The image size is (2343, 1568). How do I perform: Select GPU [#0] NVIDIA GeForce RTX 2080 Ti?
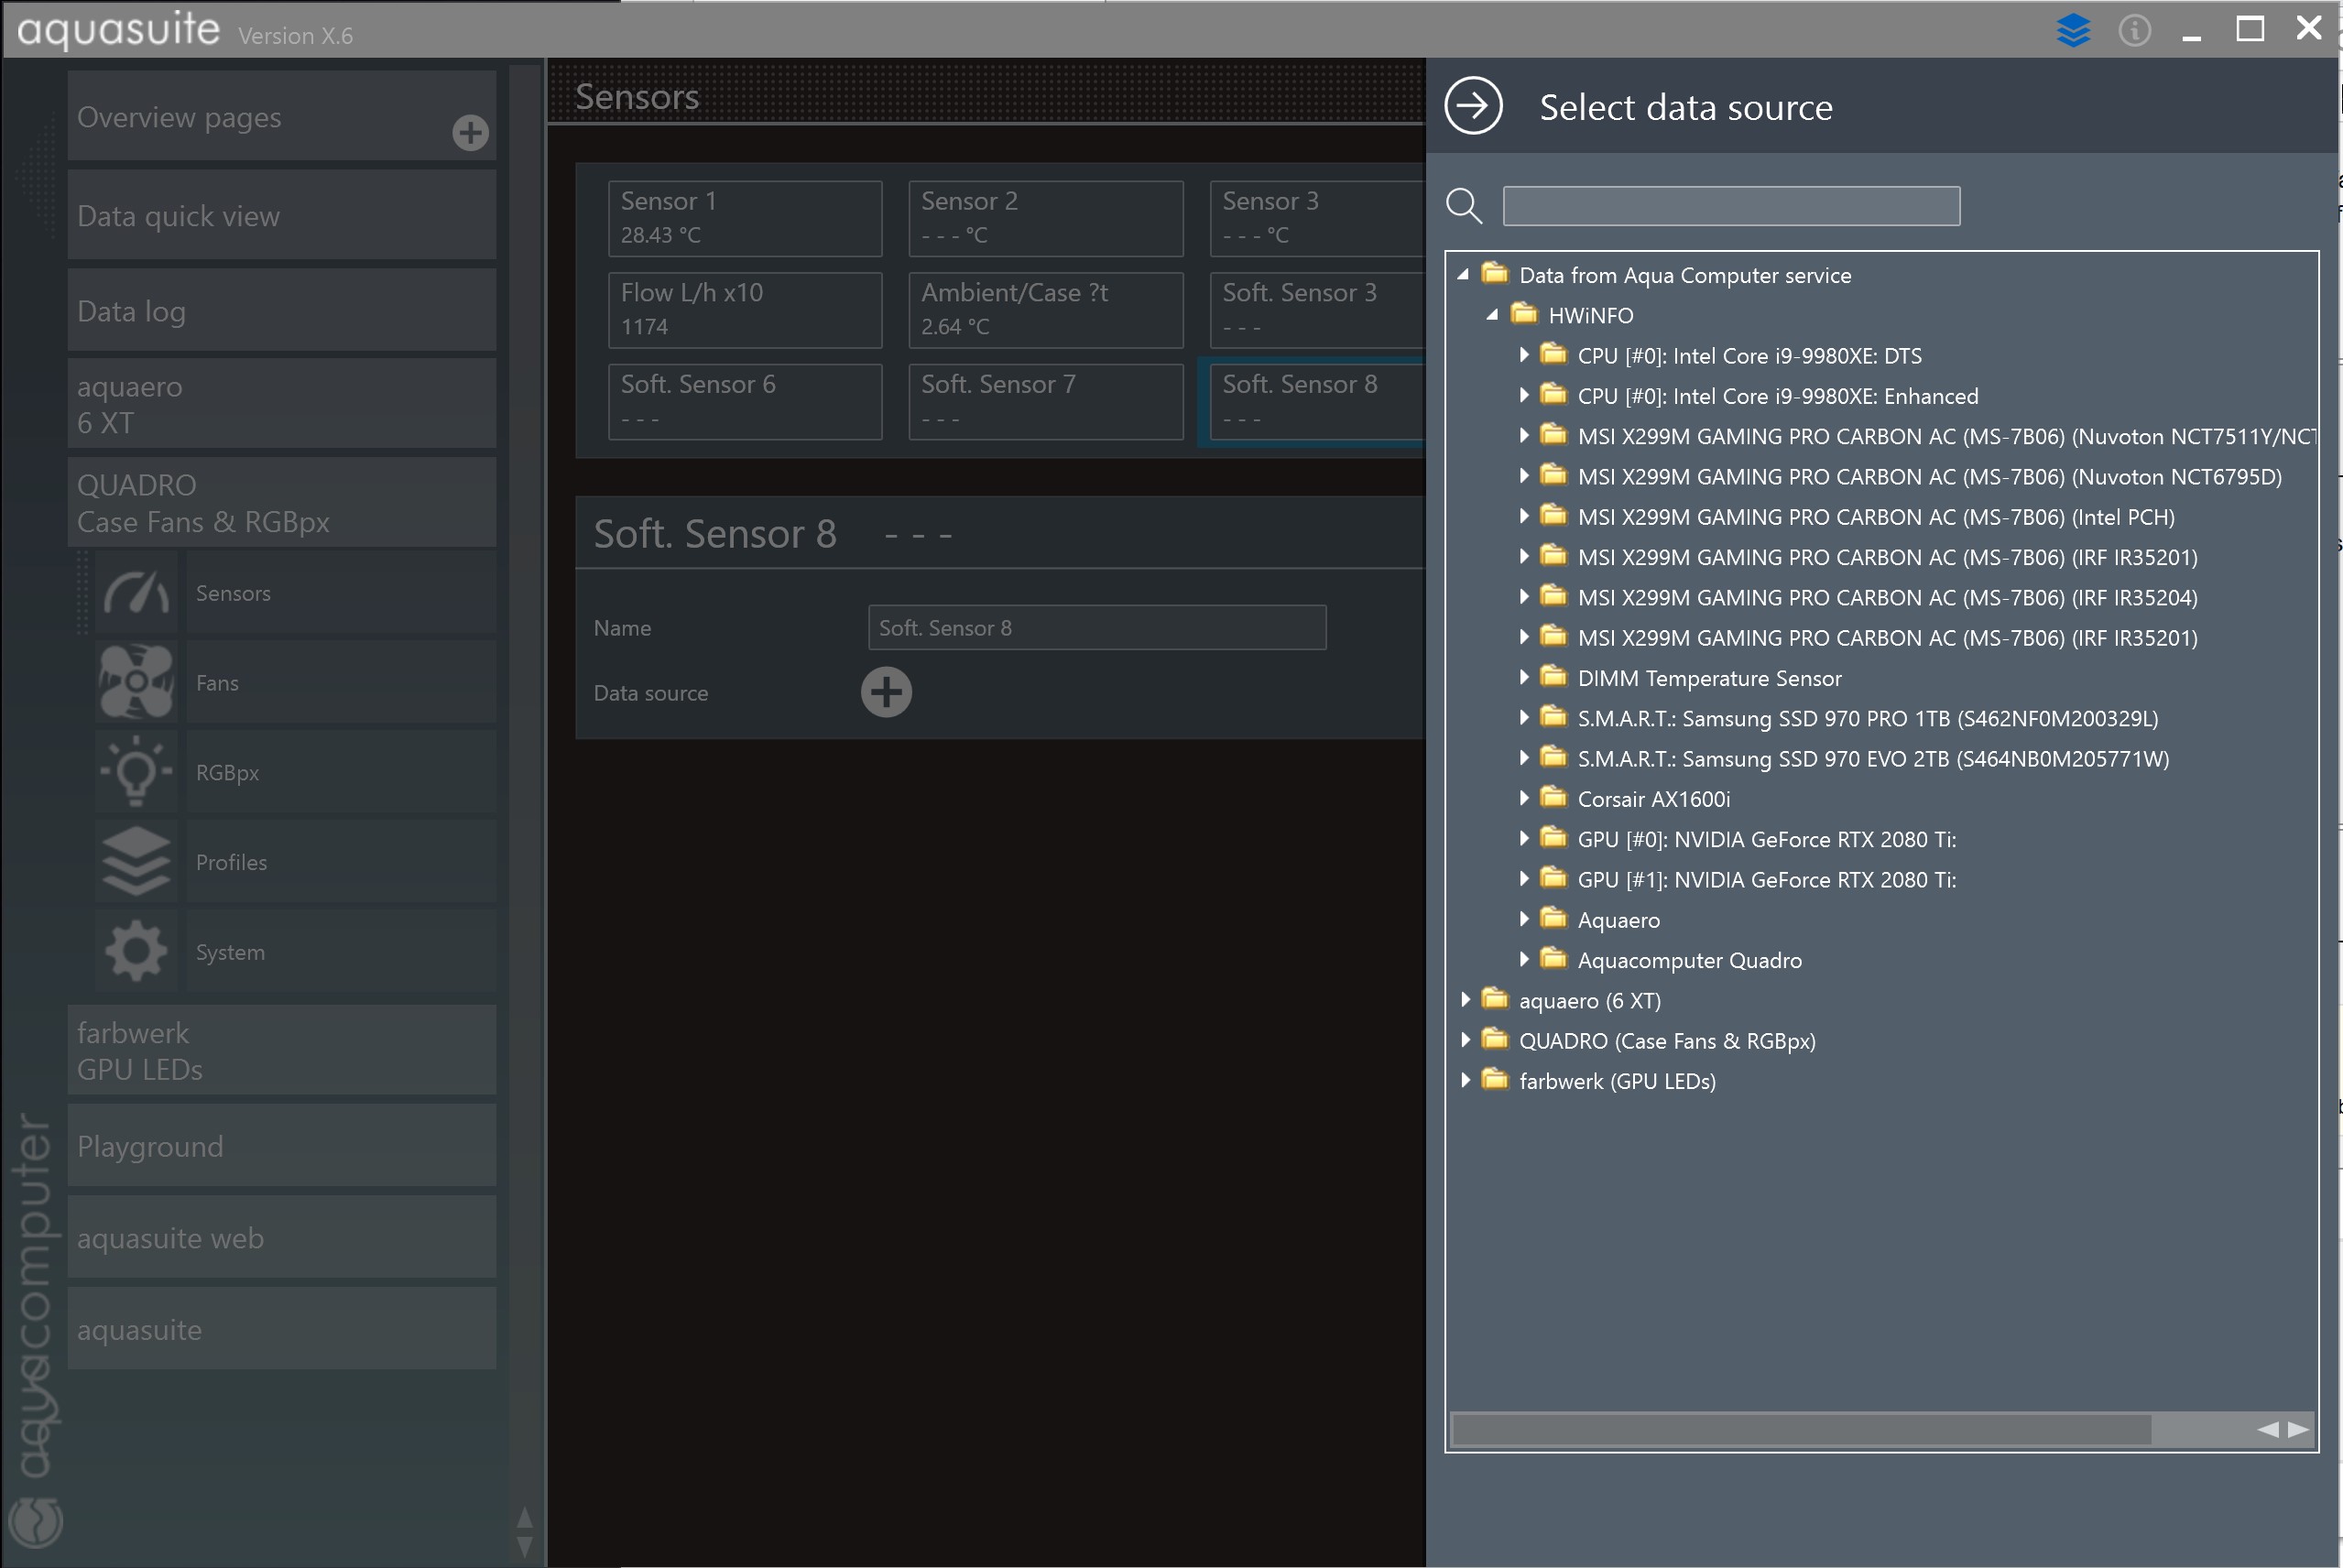click(x=1766, y=839)
